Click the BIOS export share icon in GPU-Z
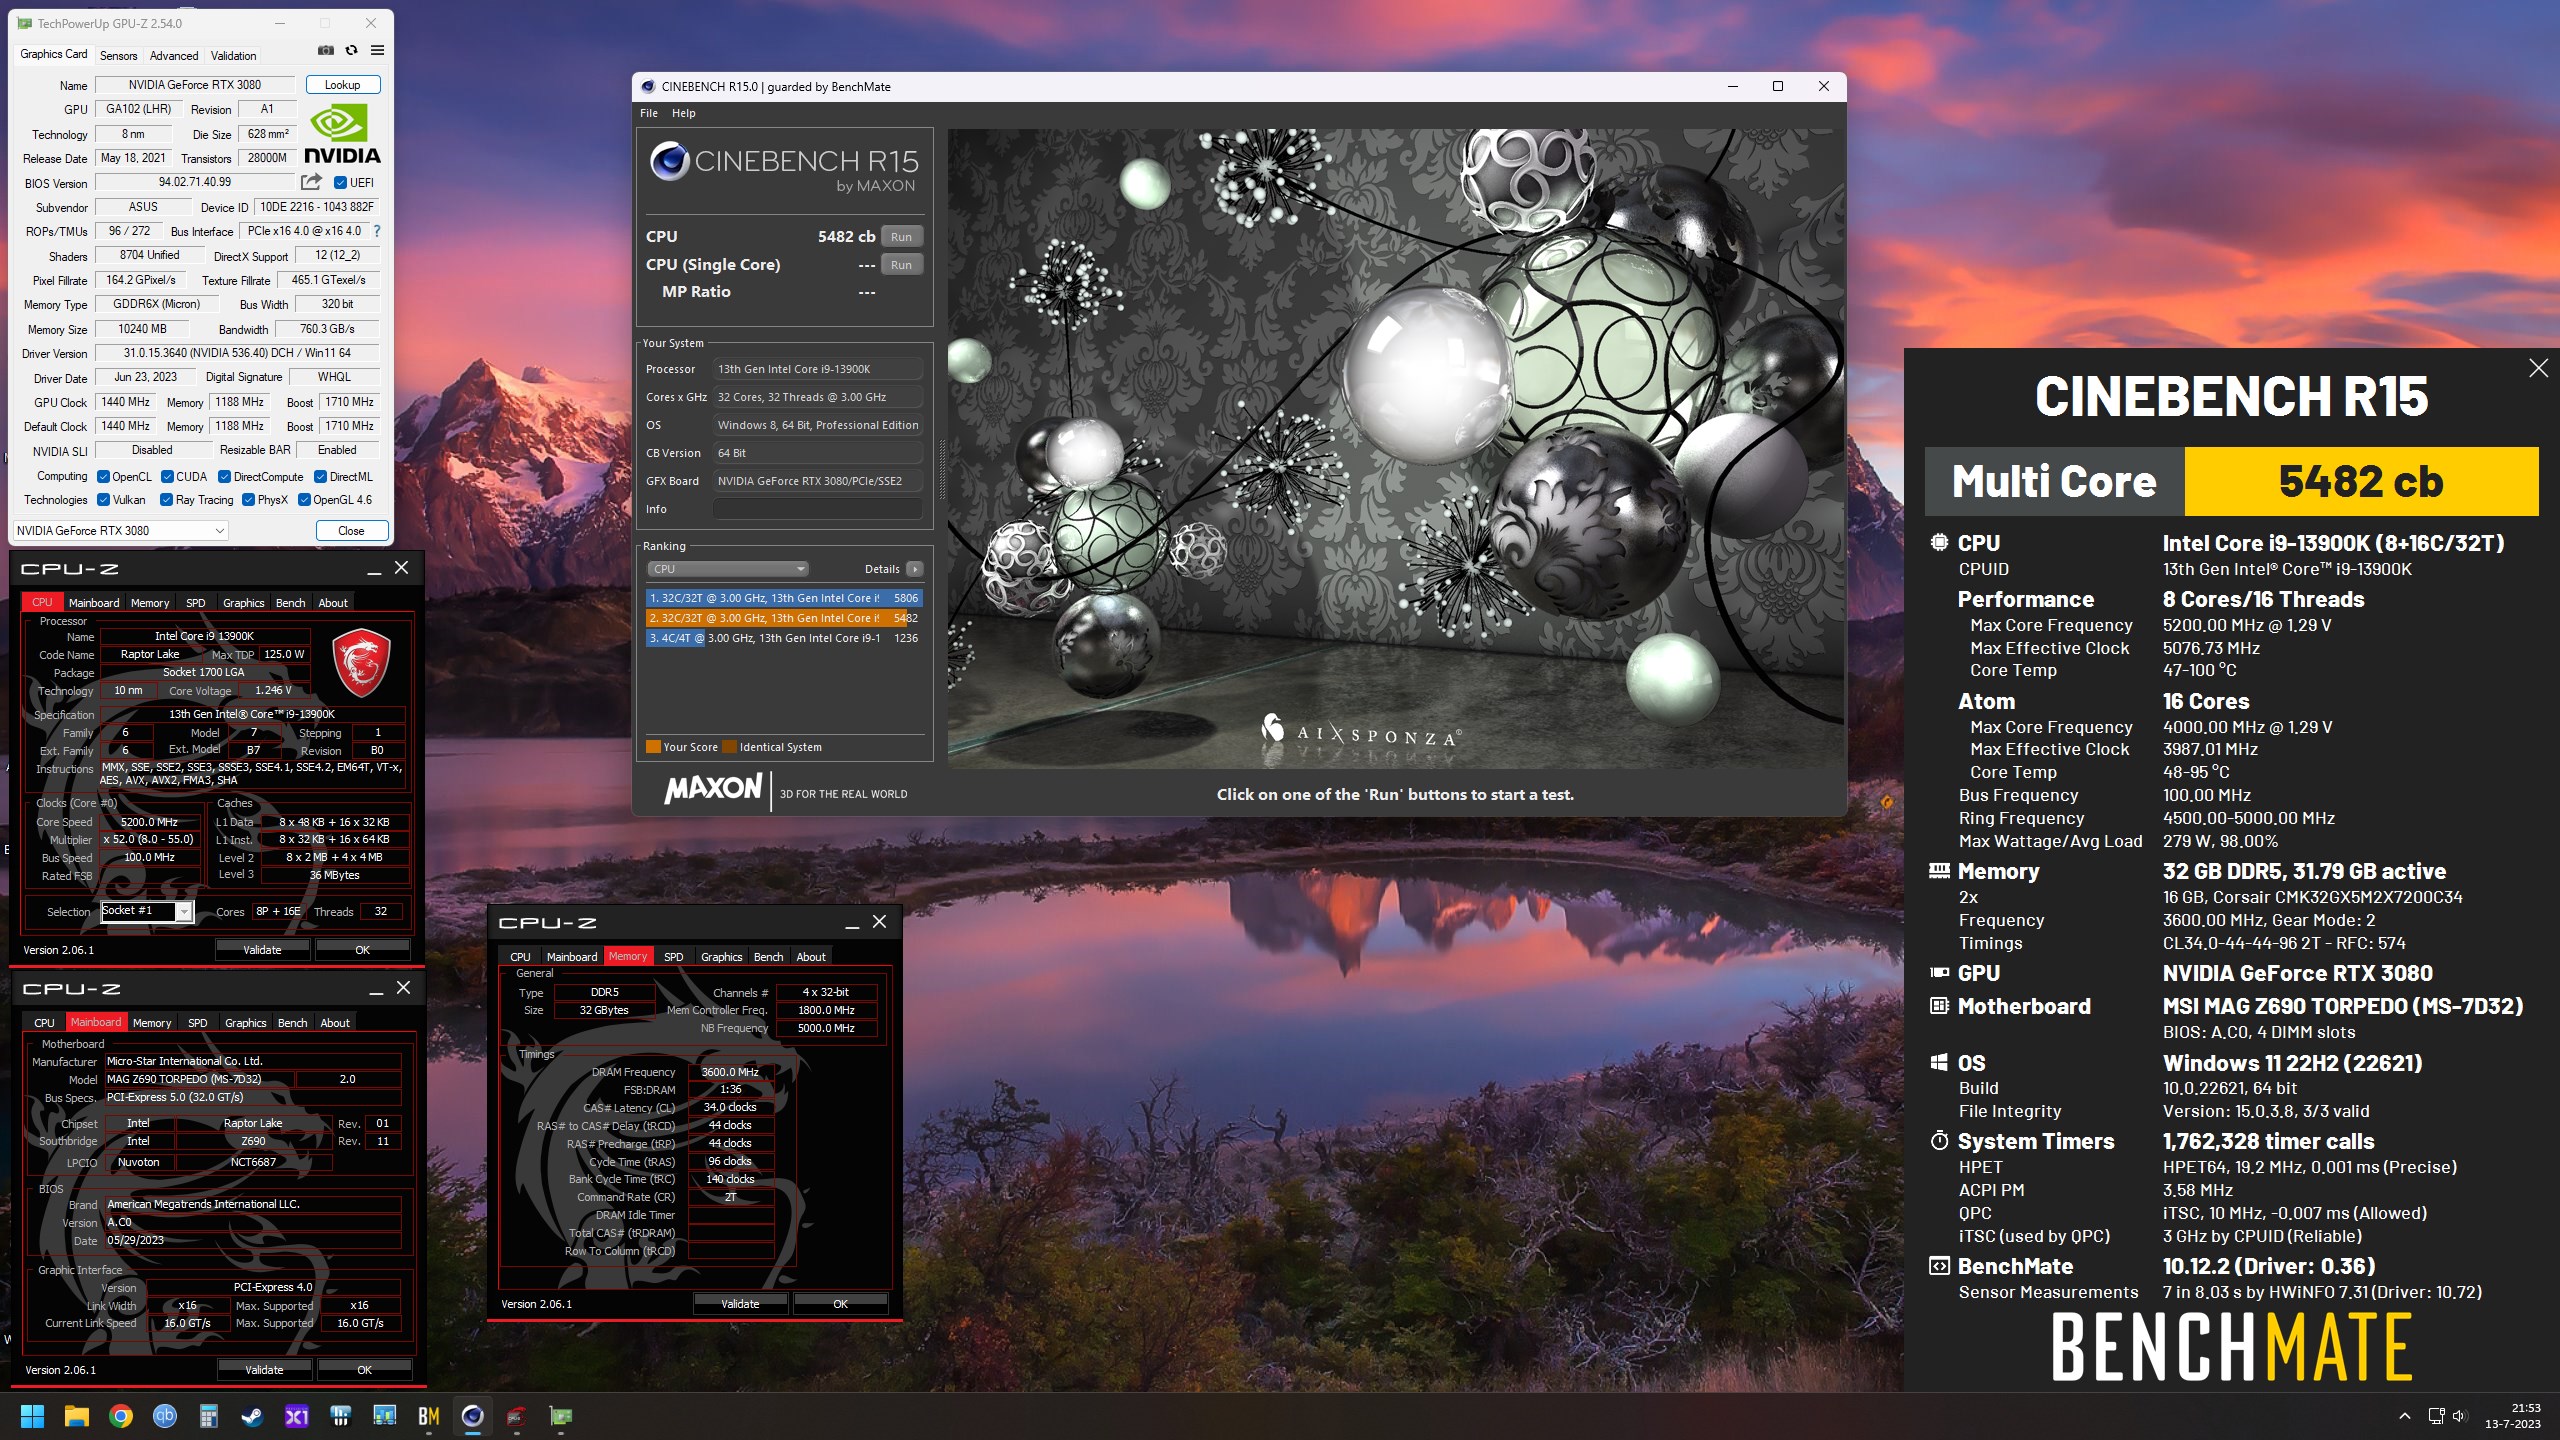The height and width of the screenshot is (1440, 2560). point(312,182)
